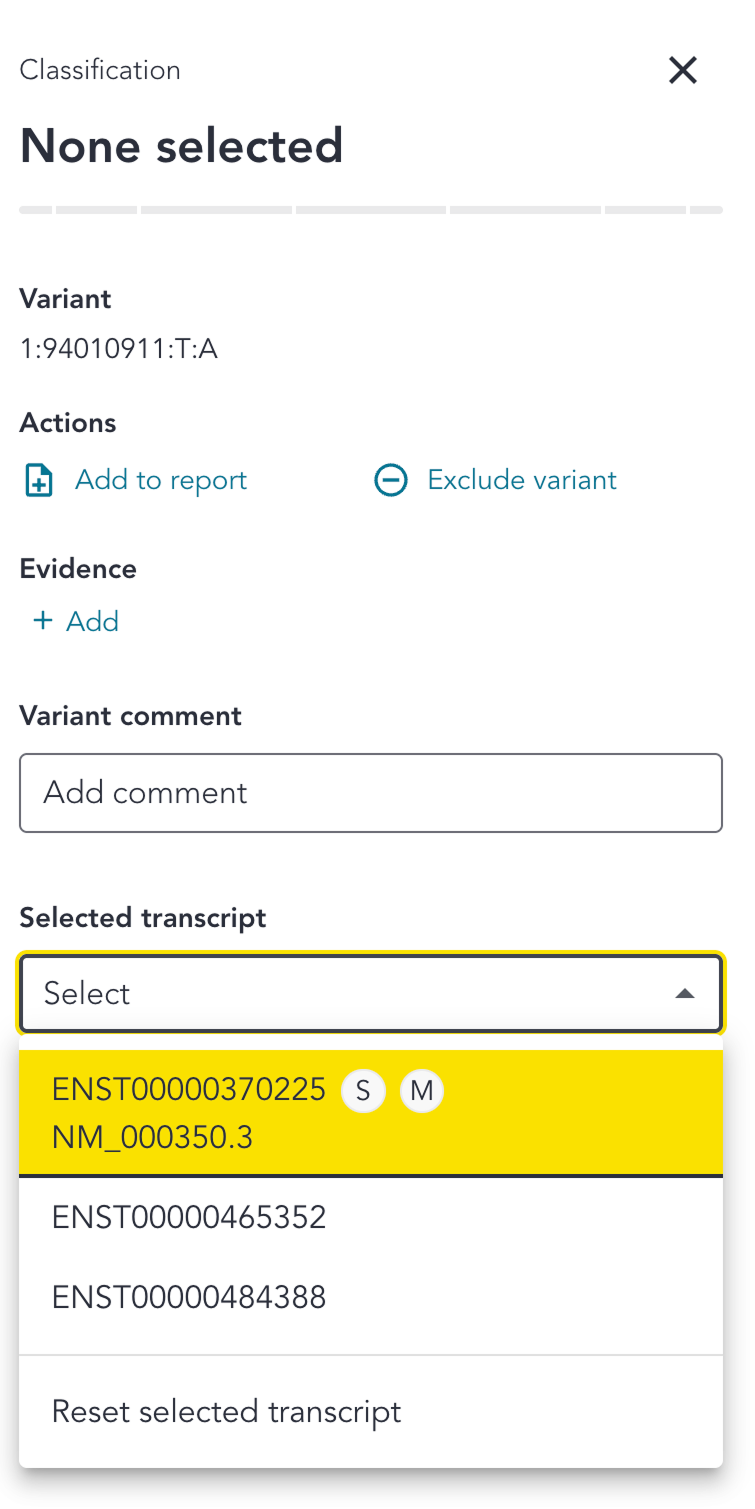Focus the Add comment text field
Screen dimensions: 755x1509
pos(371,793)
